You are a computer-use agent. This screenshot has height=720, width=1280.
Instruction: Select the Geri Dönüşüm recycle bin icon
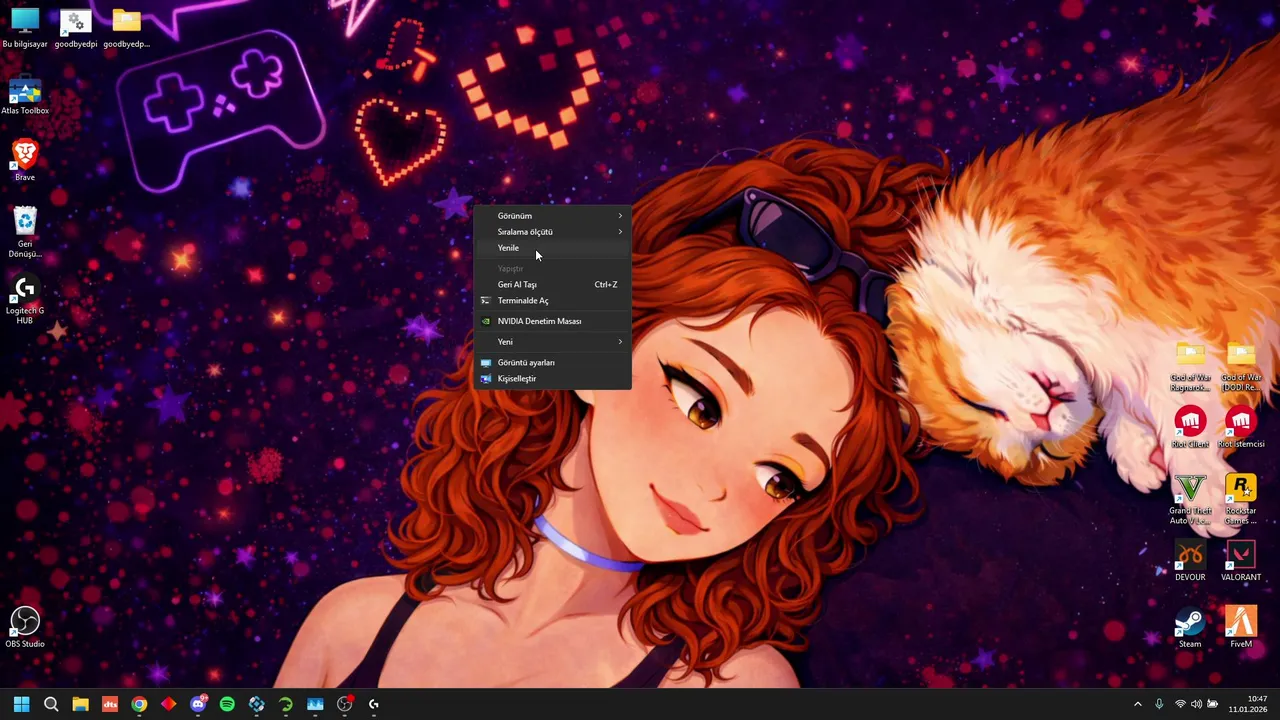point(25,232)
